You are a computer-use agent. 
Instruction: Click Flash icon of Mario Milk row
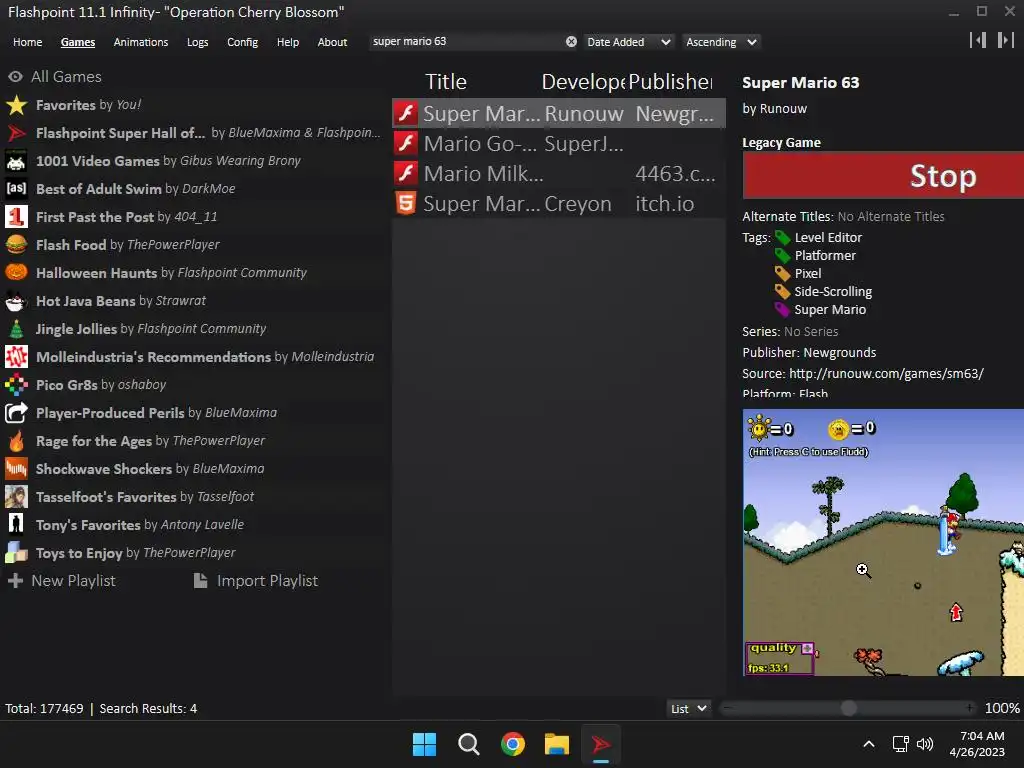pyautogui.click(x=406, y=173)
